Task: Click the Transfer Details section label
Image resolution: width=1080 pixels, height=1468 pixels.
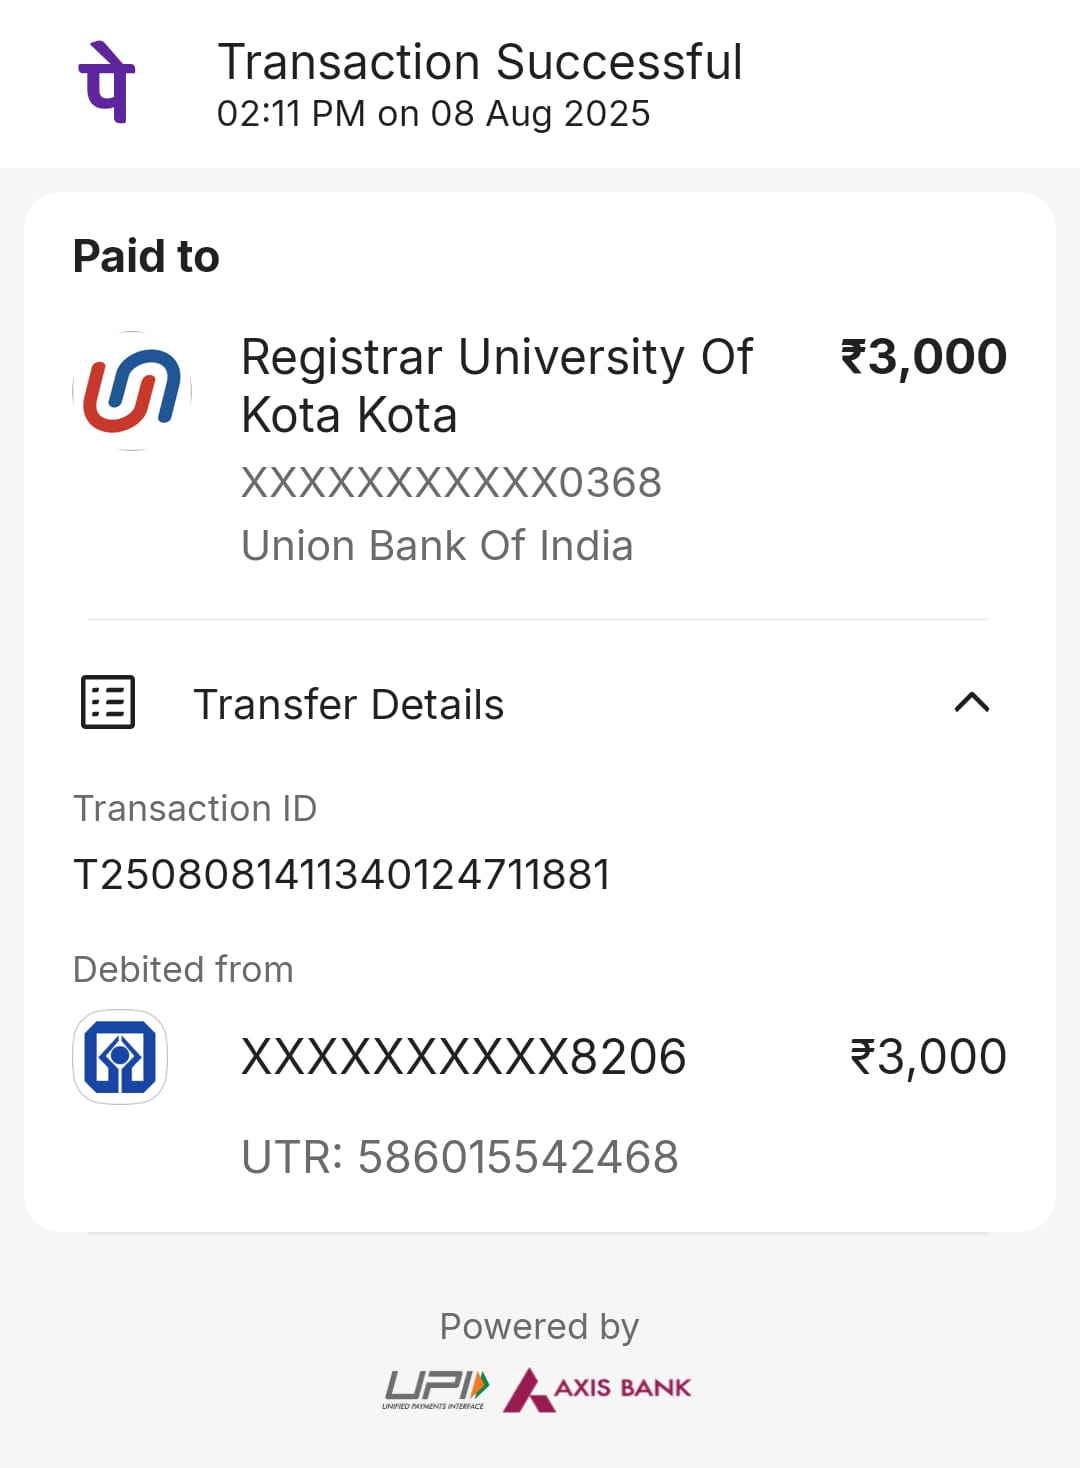Action: [348, 704]
